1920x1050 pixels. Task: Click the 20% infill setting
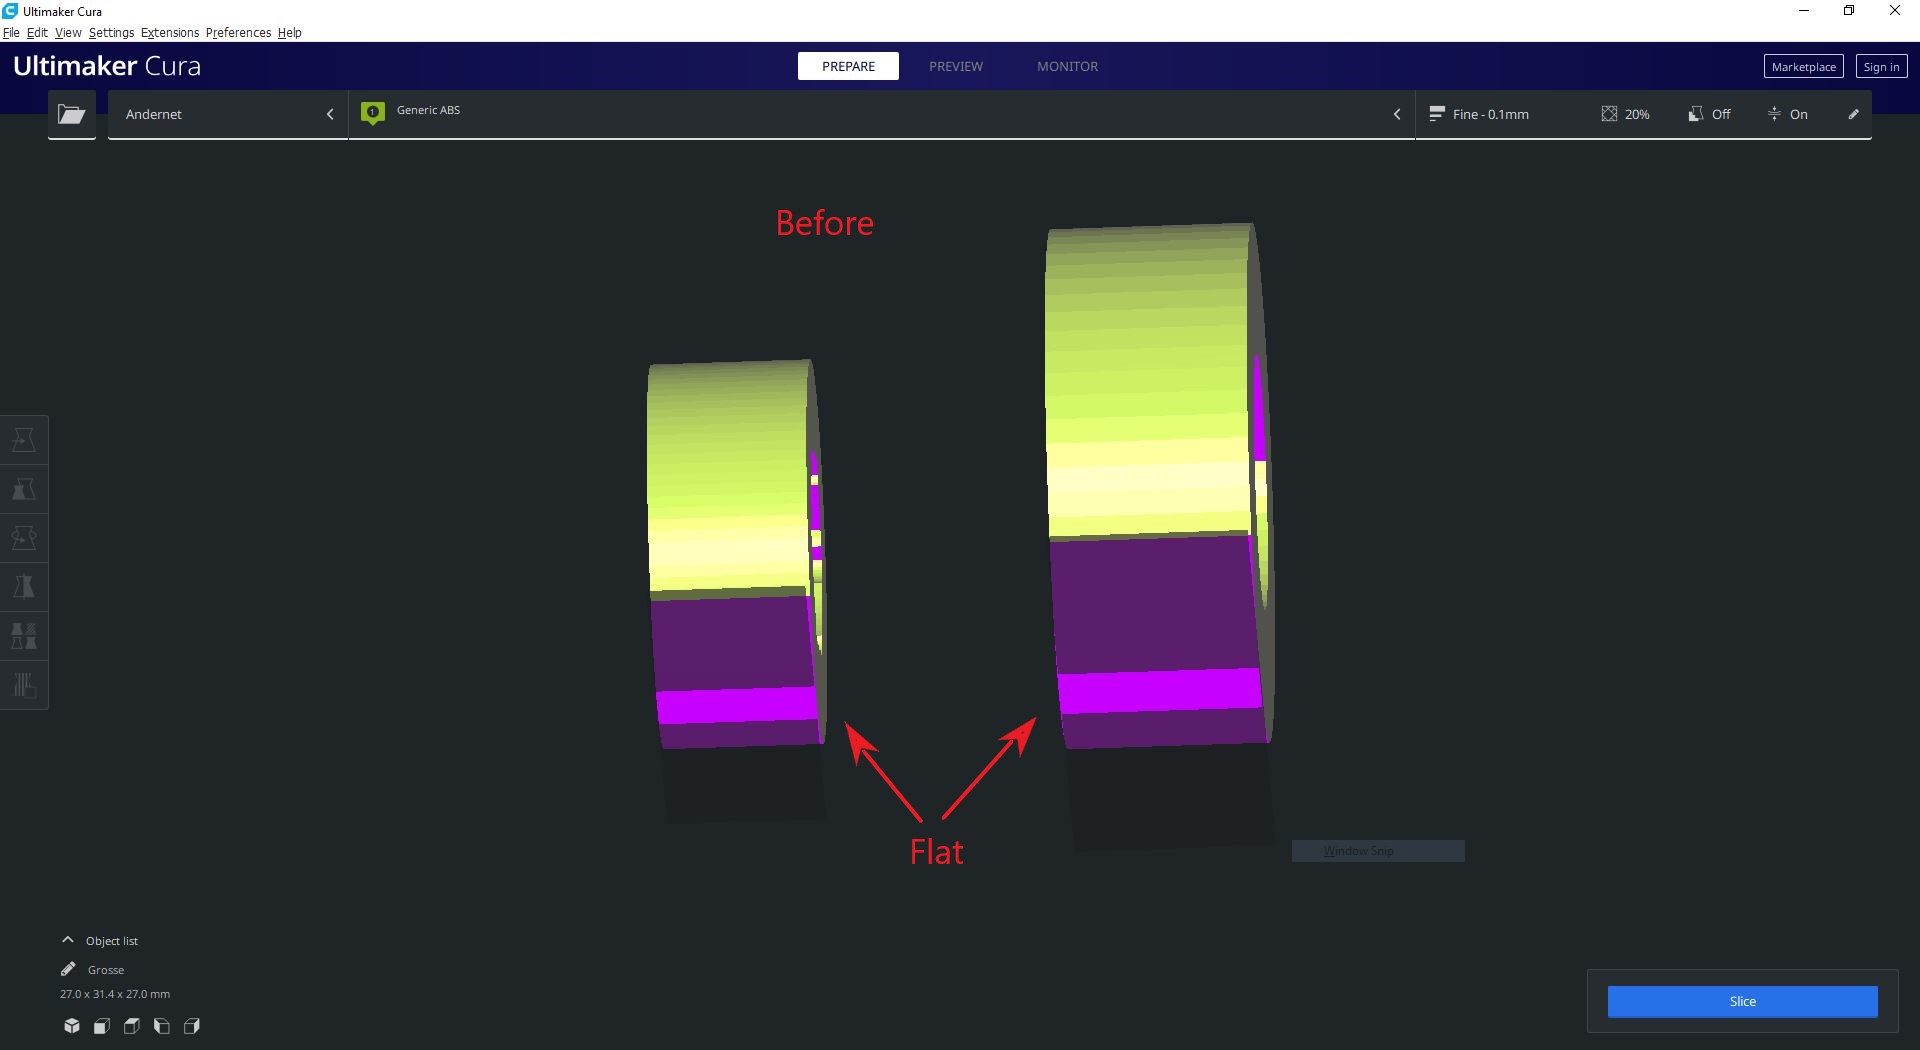click(1625, 114)
